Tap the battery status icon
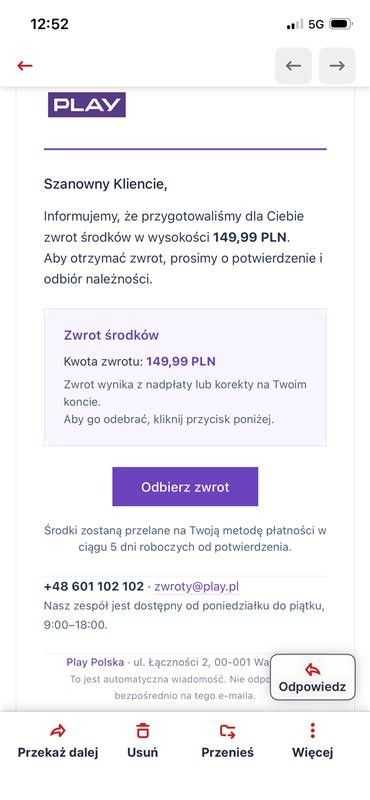This screenshot has width=370, height=800. pyautogui.click(x=341, y=24)
